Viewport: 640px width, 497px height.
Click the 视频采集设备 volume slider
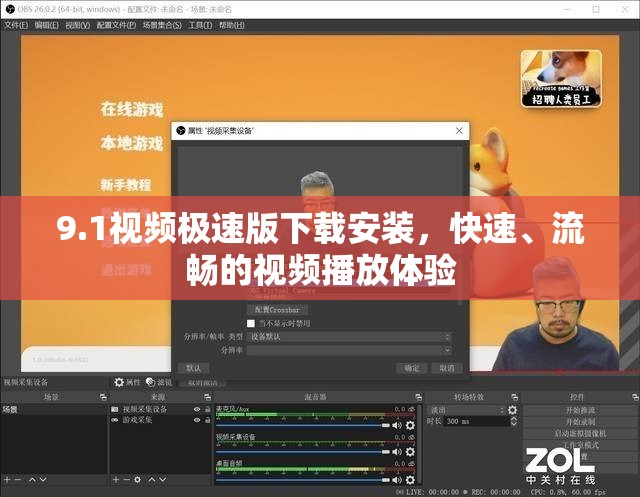303,452
